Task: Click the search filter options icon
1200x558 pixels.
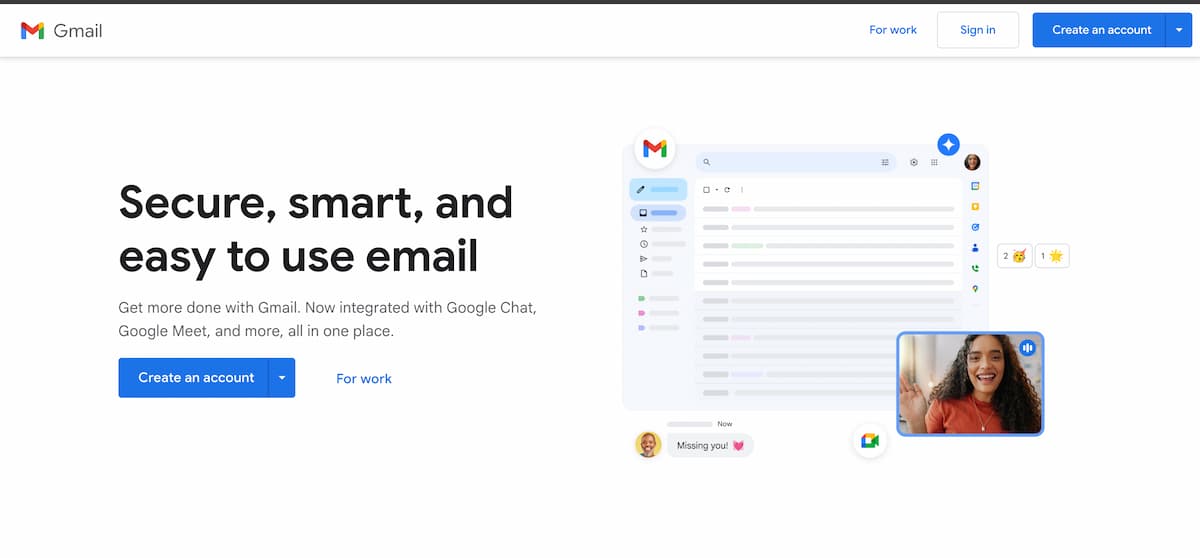Action: click(885, 162)
